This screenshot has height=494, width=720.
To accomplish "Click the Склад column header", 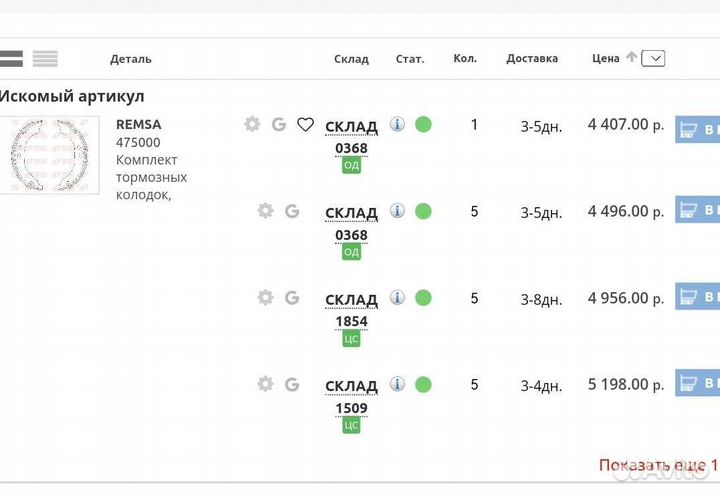I will tap(351, 59).
